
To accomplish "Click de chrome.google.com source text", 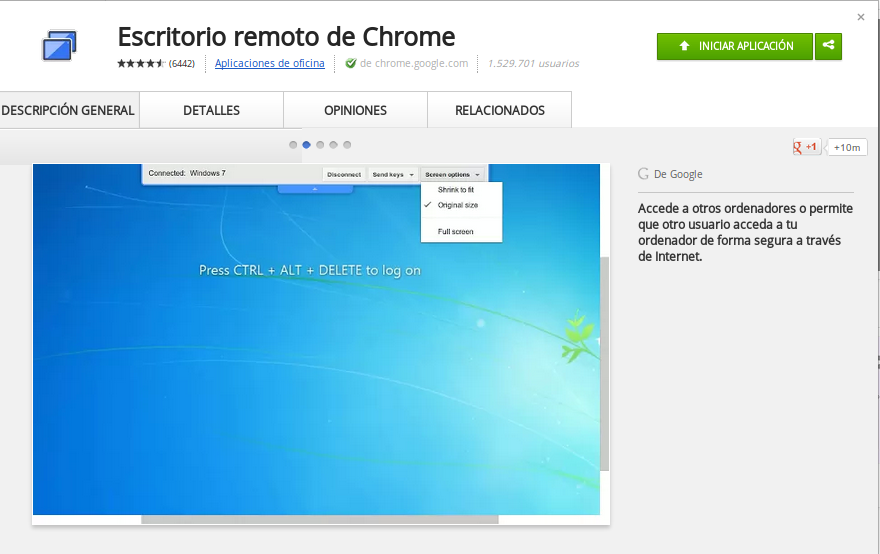I will point(414,63).
